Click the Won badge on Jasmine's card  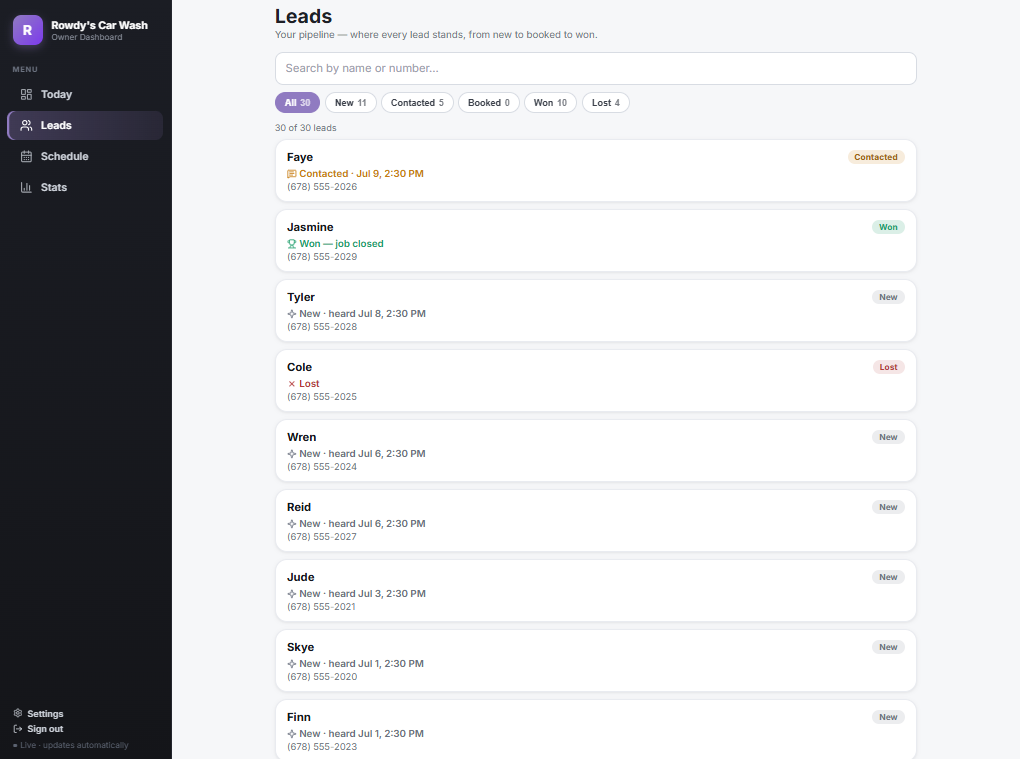[x=888, y=227]
